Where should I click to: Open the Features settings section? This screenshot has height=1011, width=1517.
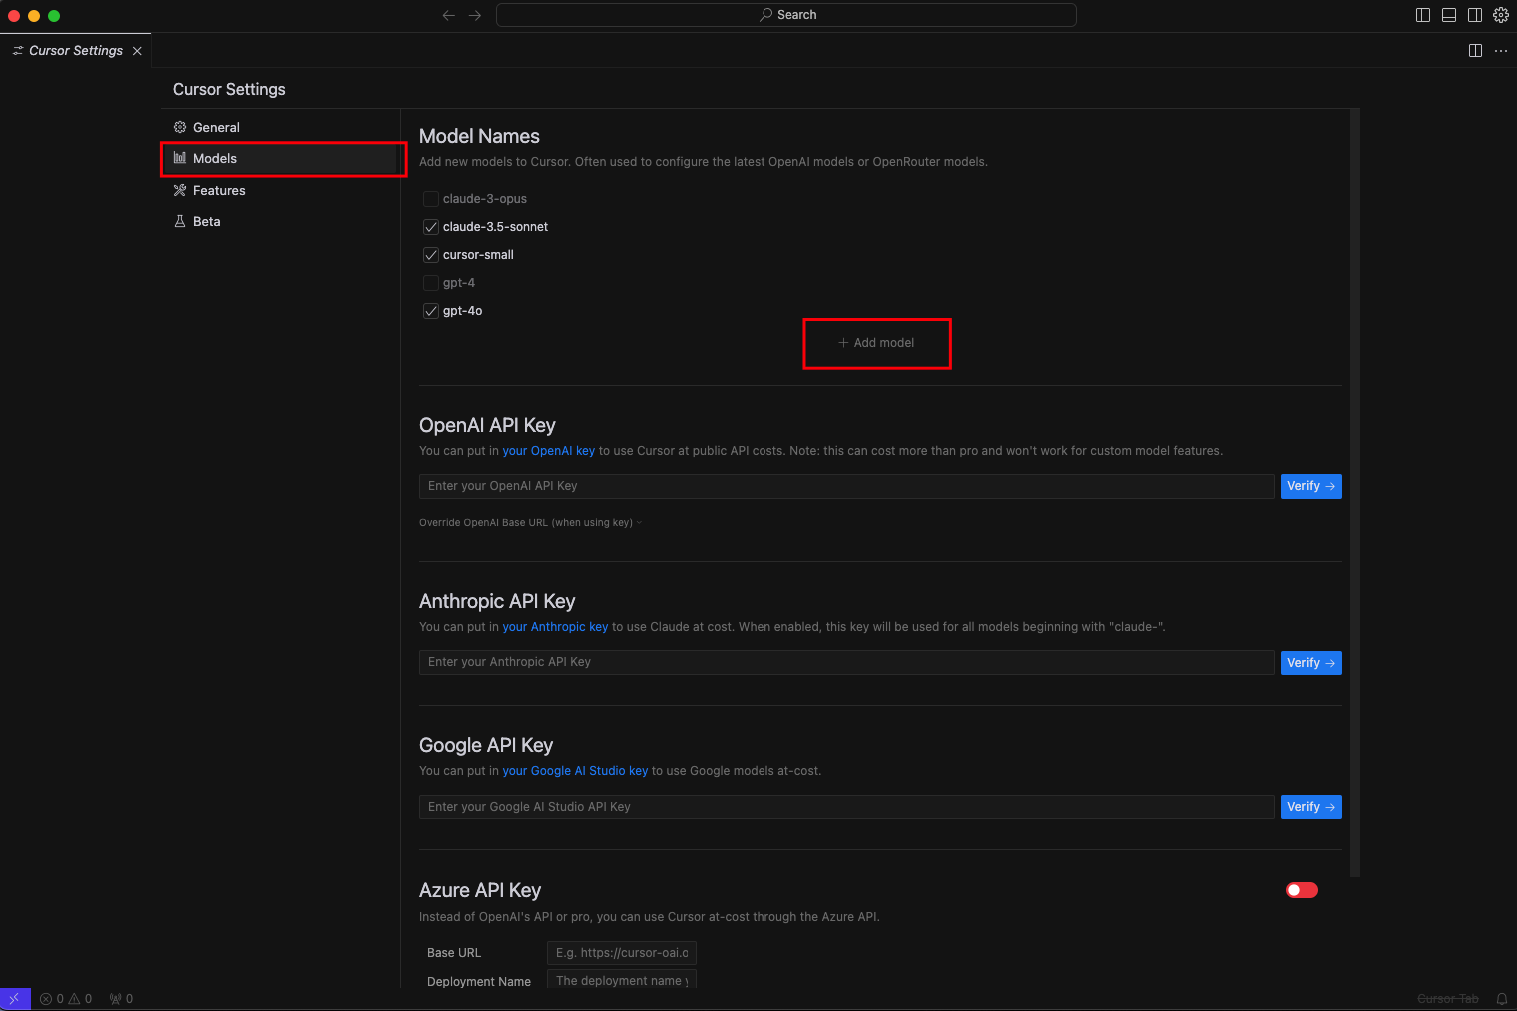[281, 190]
